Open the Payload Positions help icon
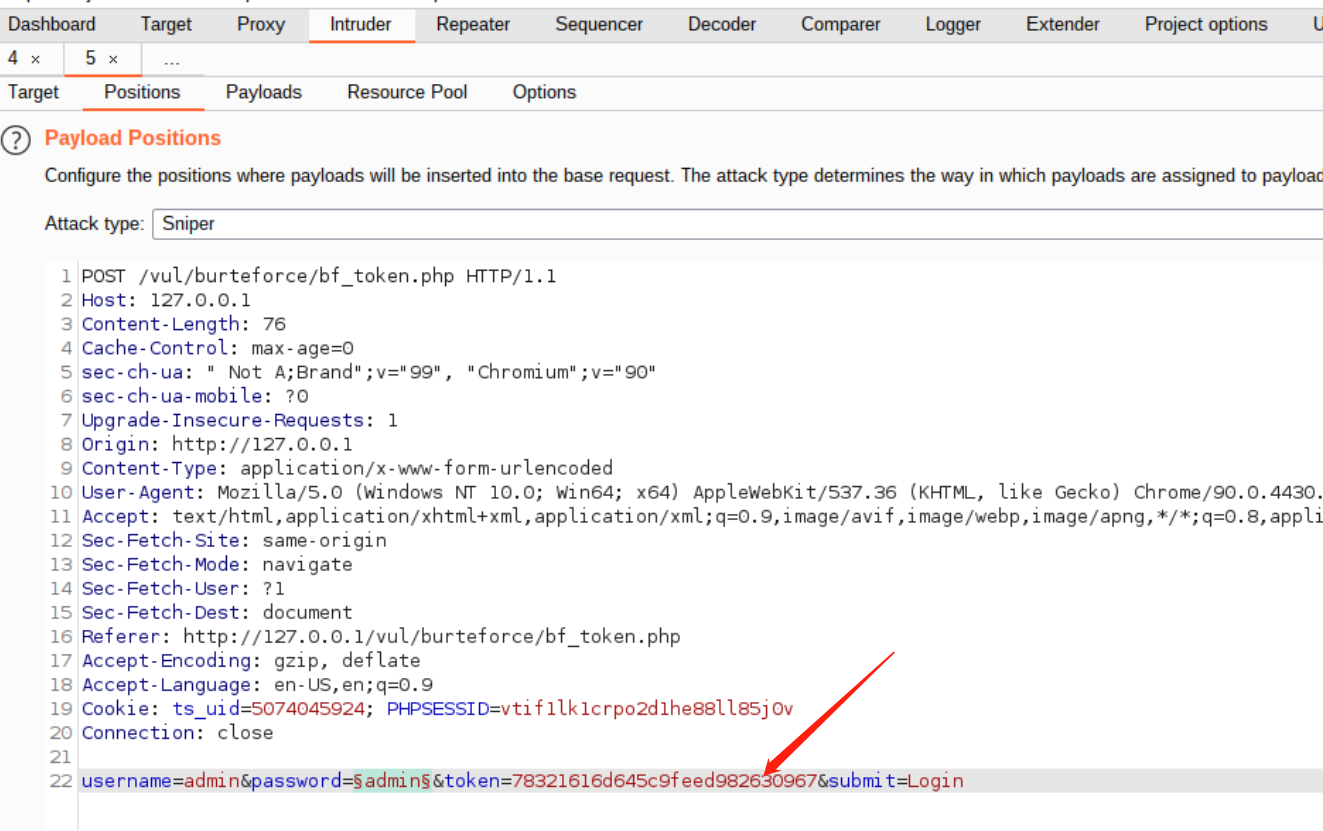 point(16,140)
